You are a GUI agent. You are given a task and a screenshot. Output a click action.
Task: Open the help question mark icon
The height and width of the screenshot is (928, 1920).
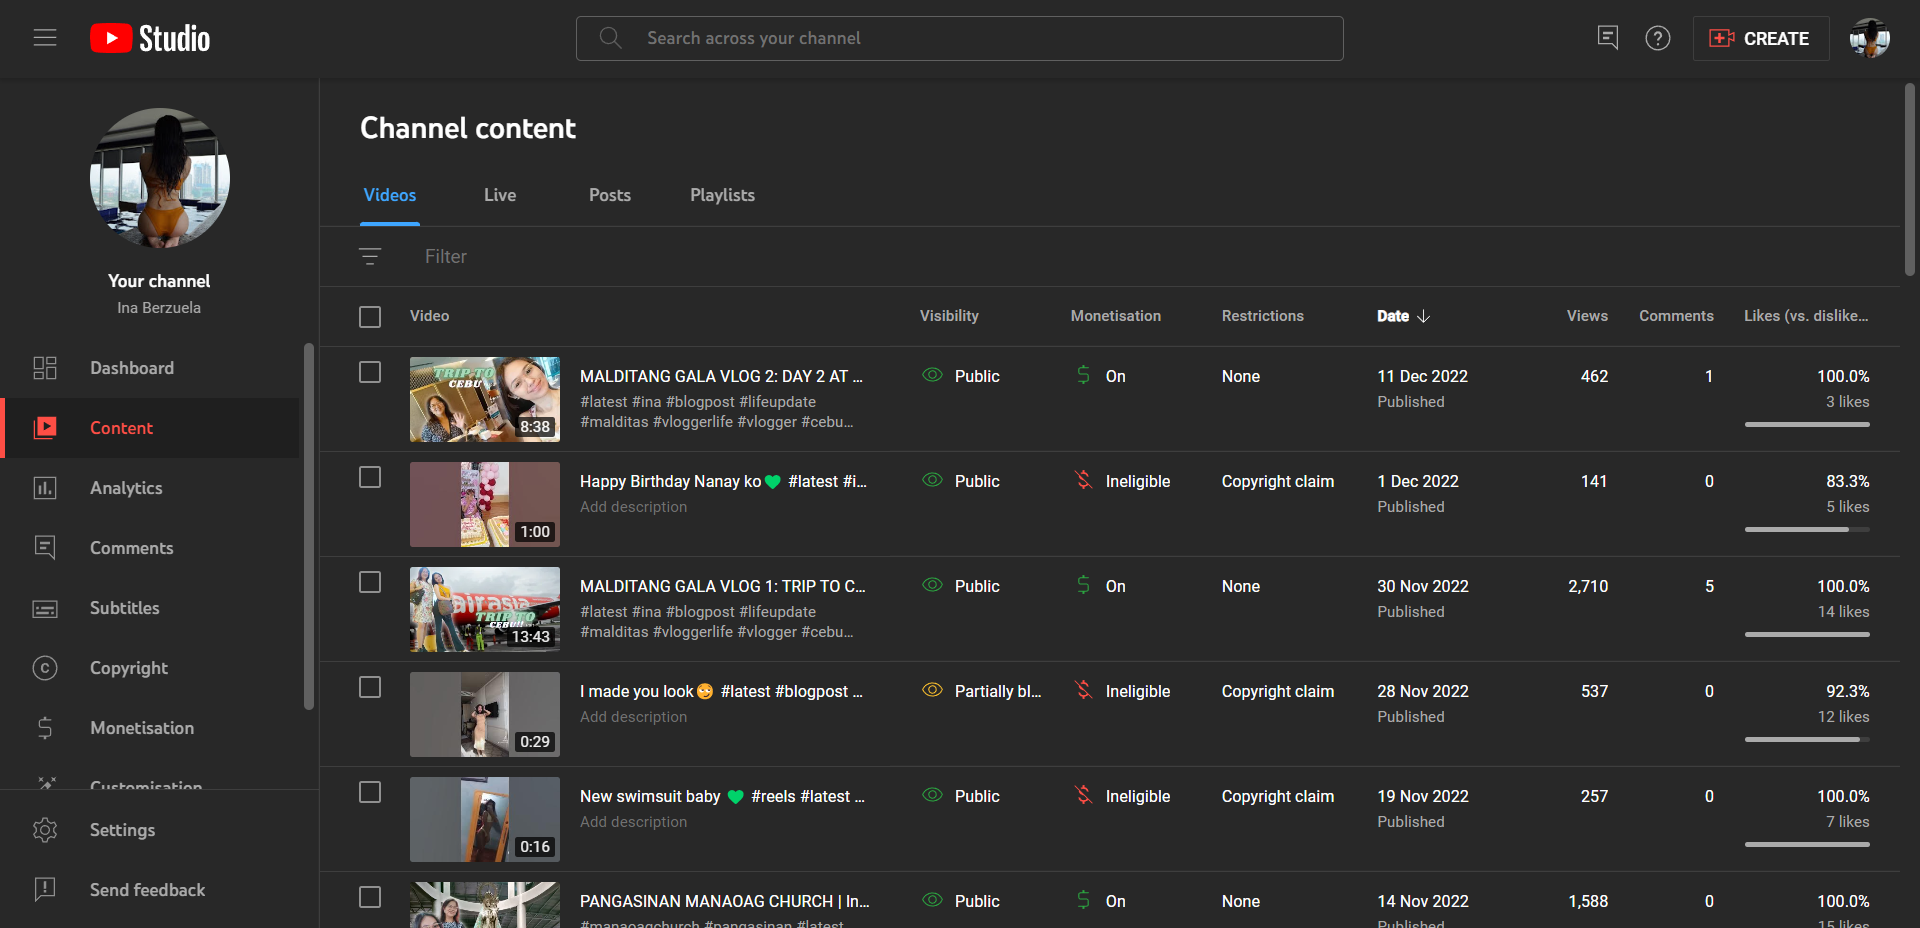[x=1657, y=38]
